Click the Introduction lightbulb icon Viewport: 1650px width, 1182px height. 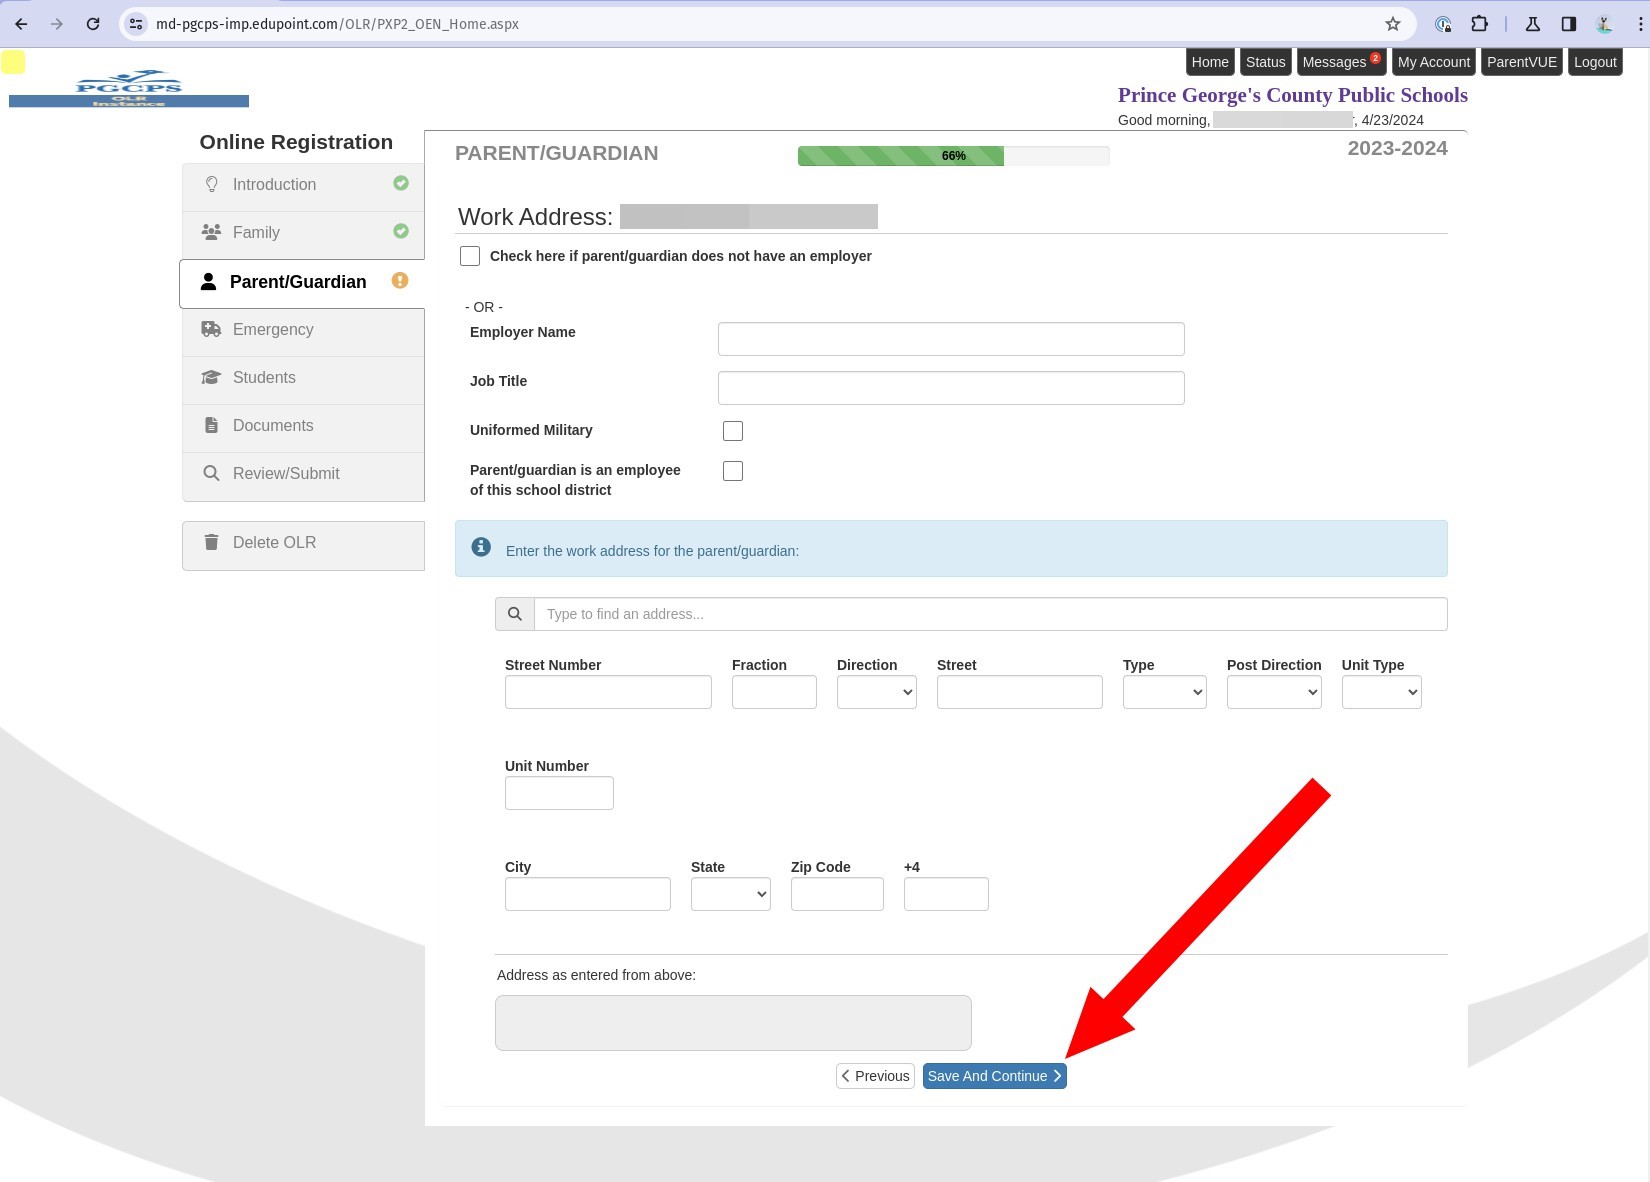tap(211, 184)
